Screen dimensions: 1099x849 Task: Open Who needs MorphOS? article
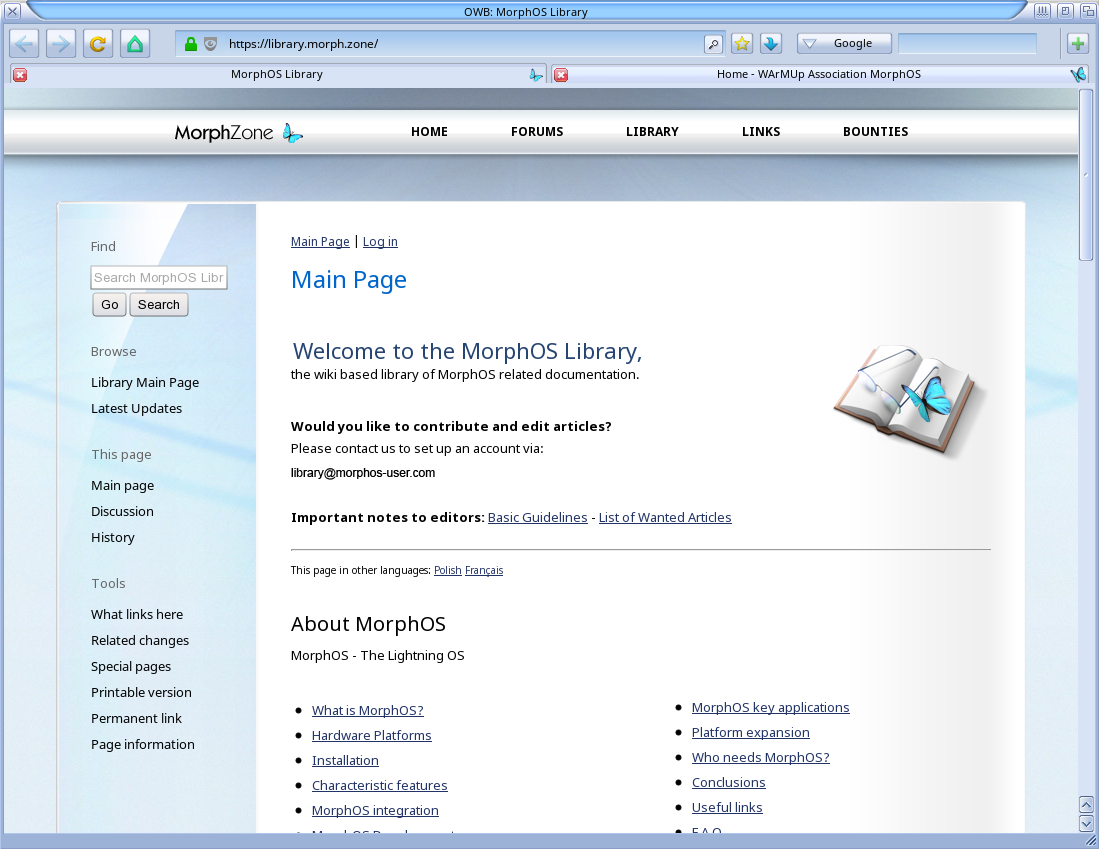pos(760,758)
